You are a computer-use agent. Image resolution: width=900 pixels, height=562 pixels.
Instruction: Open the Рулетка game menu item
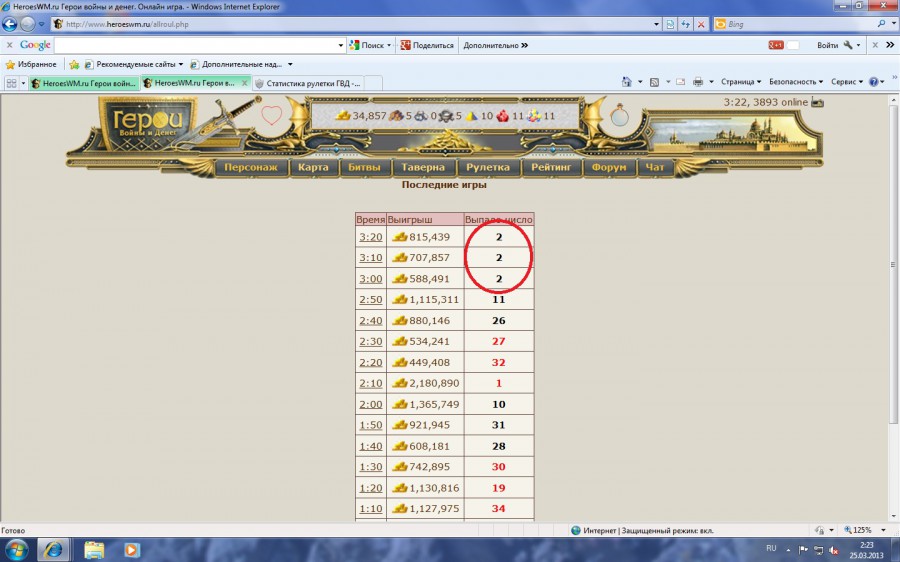490,168
